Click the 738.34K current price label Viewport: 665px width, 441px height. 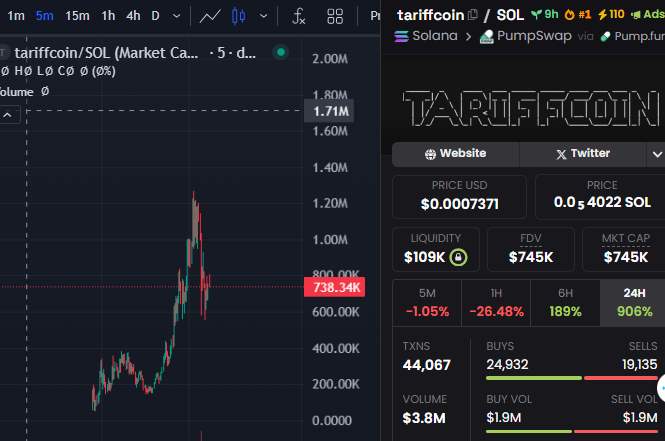click(334, 287)
